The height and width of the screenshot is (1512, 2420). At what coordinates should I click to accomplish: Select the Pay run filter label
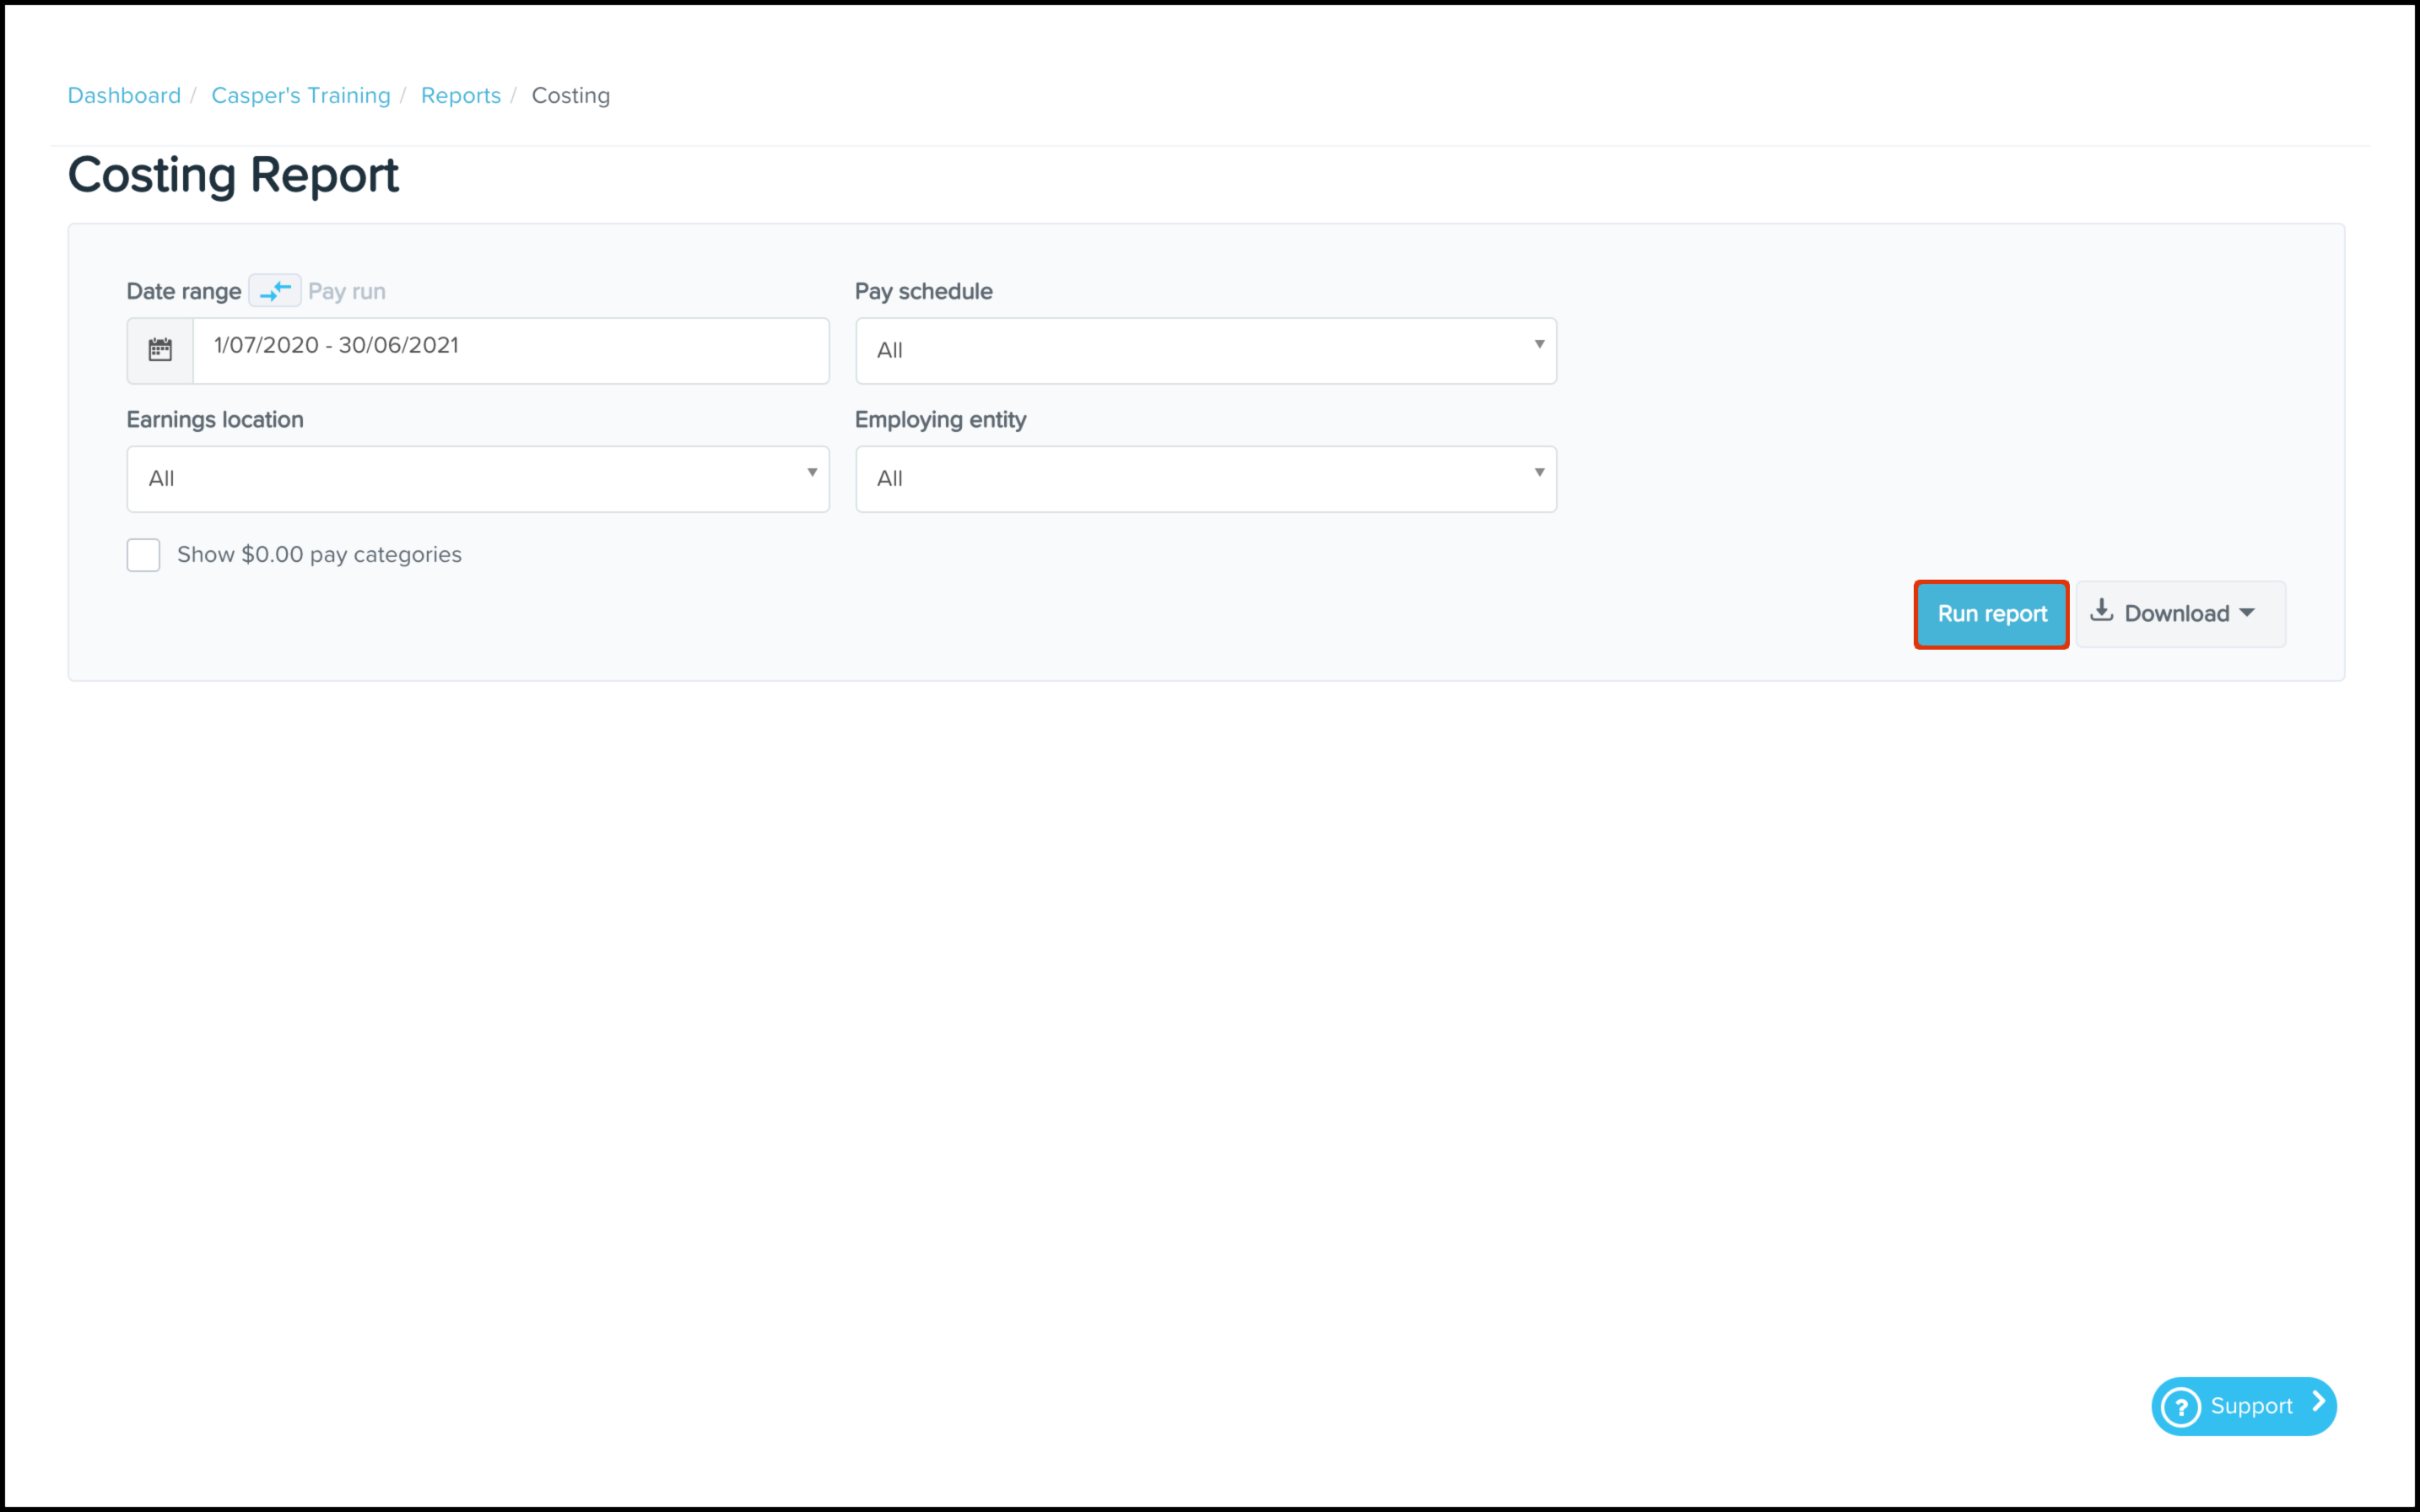click(x=346, y=291)
